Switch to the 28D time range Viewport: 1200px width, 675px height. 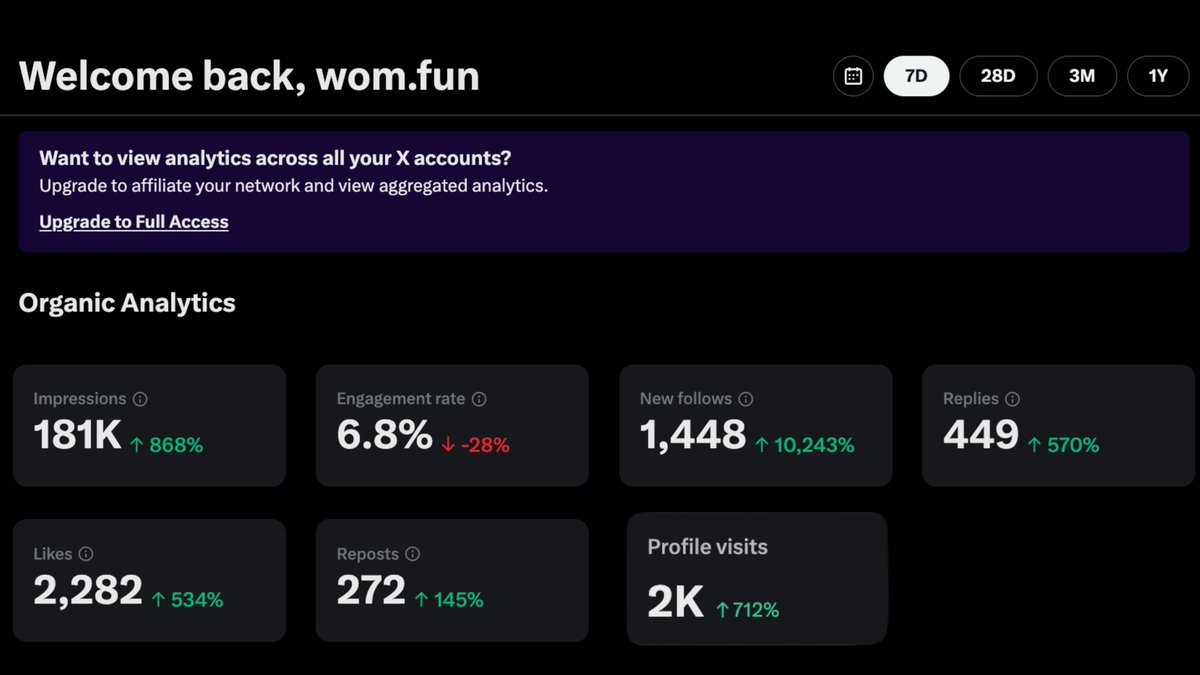click(x=998, y=76)
